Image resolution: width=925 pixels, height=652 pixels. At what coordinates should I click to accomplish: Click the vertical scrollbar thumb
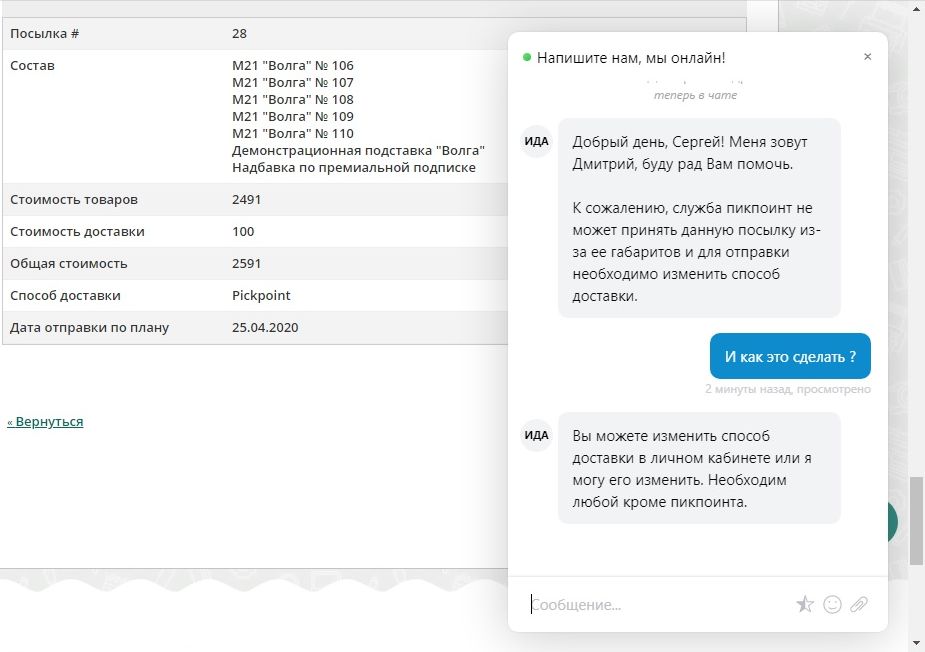917,520
